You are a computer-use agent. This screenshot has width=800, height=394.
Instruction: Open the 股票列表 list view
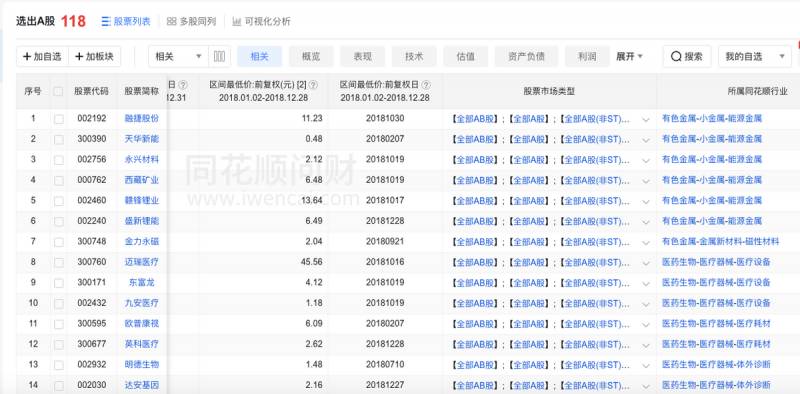126,21
